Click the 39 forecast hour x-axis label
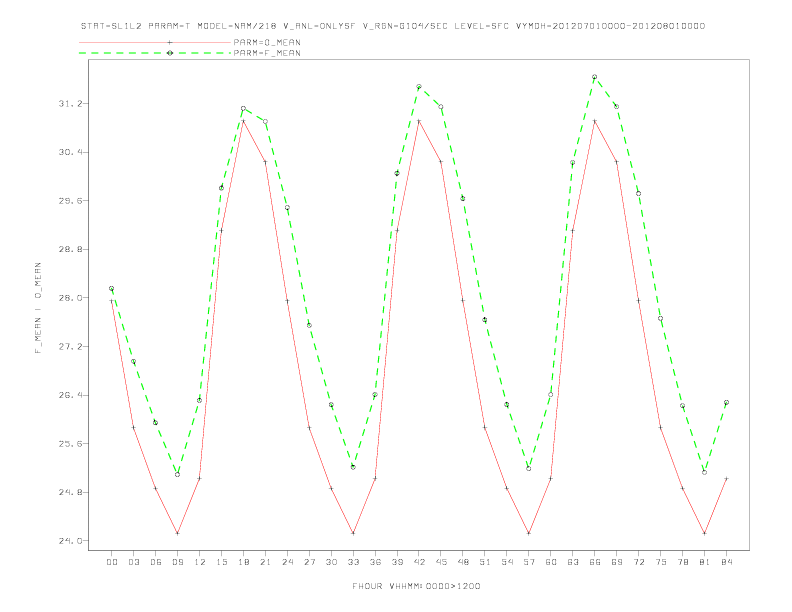Screen dimensions: 792x612 pyautogui.click(x=397, y=562)
